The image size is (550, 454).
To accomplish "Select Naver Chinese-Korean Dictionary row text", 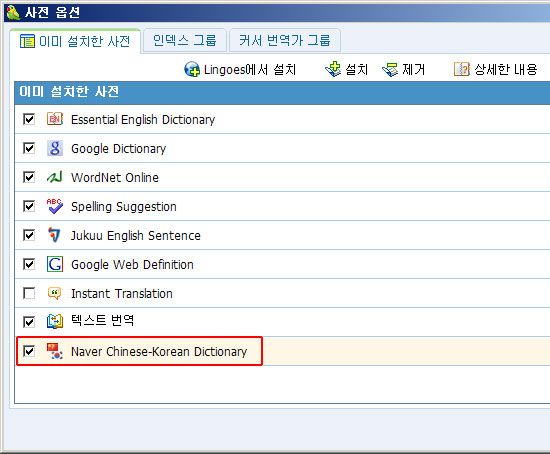I will [x=159, y=352].
